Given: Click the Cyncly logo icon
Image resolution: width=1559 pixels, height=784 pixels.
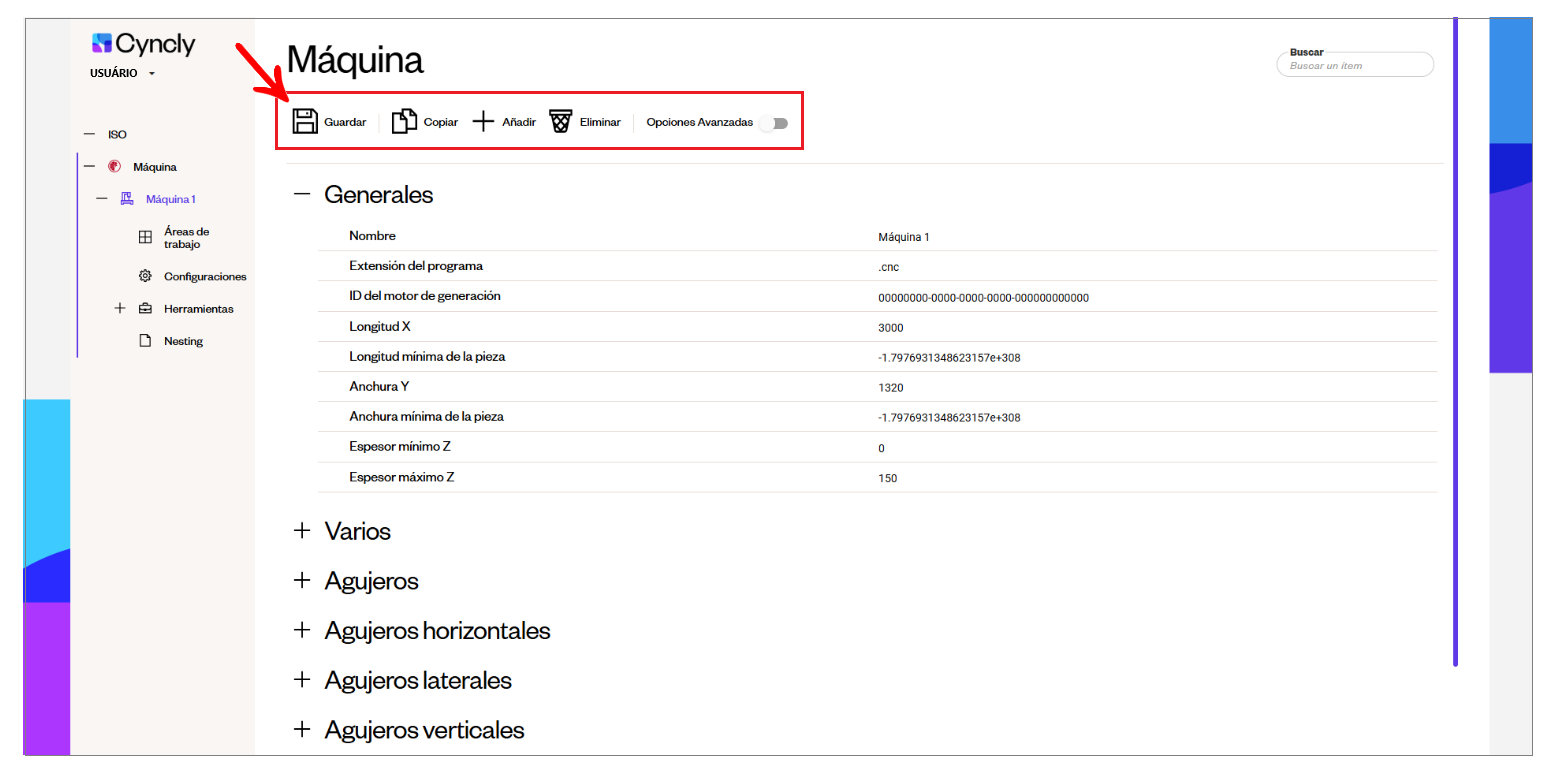Looking at the screenshot, I should coord(102,42).
